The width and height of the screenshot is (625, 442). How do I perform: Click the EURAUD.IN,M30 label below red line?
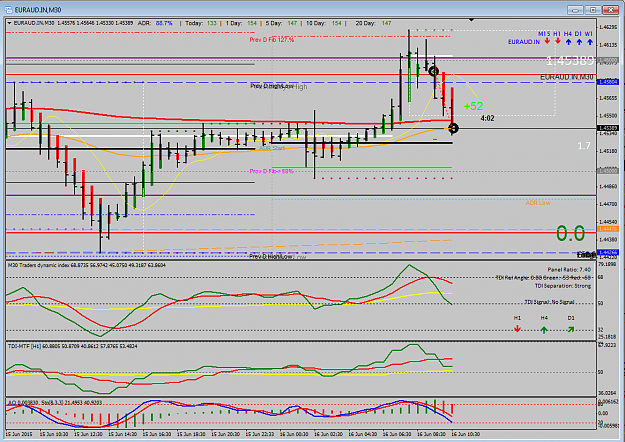[566, 77]
